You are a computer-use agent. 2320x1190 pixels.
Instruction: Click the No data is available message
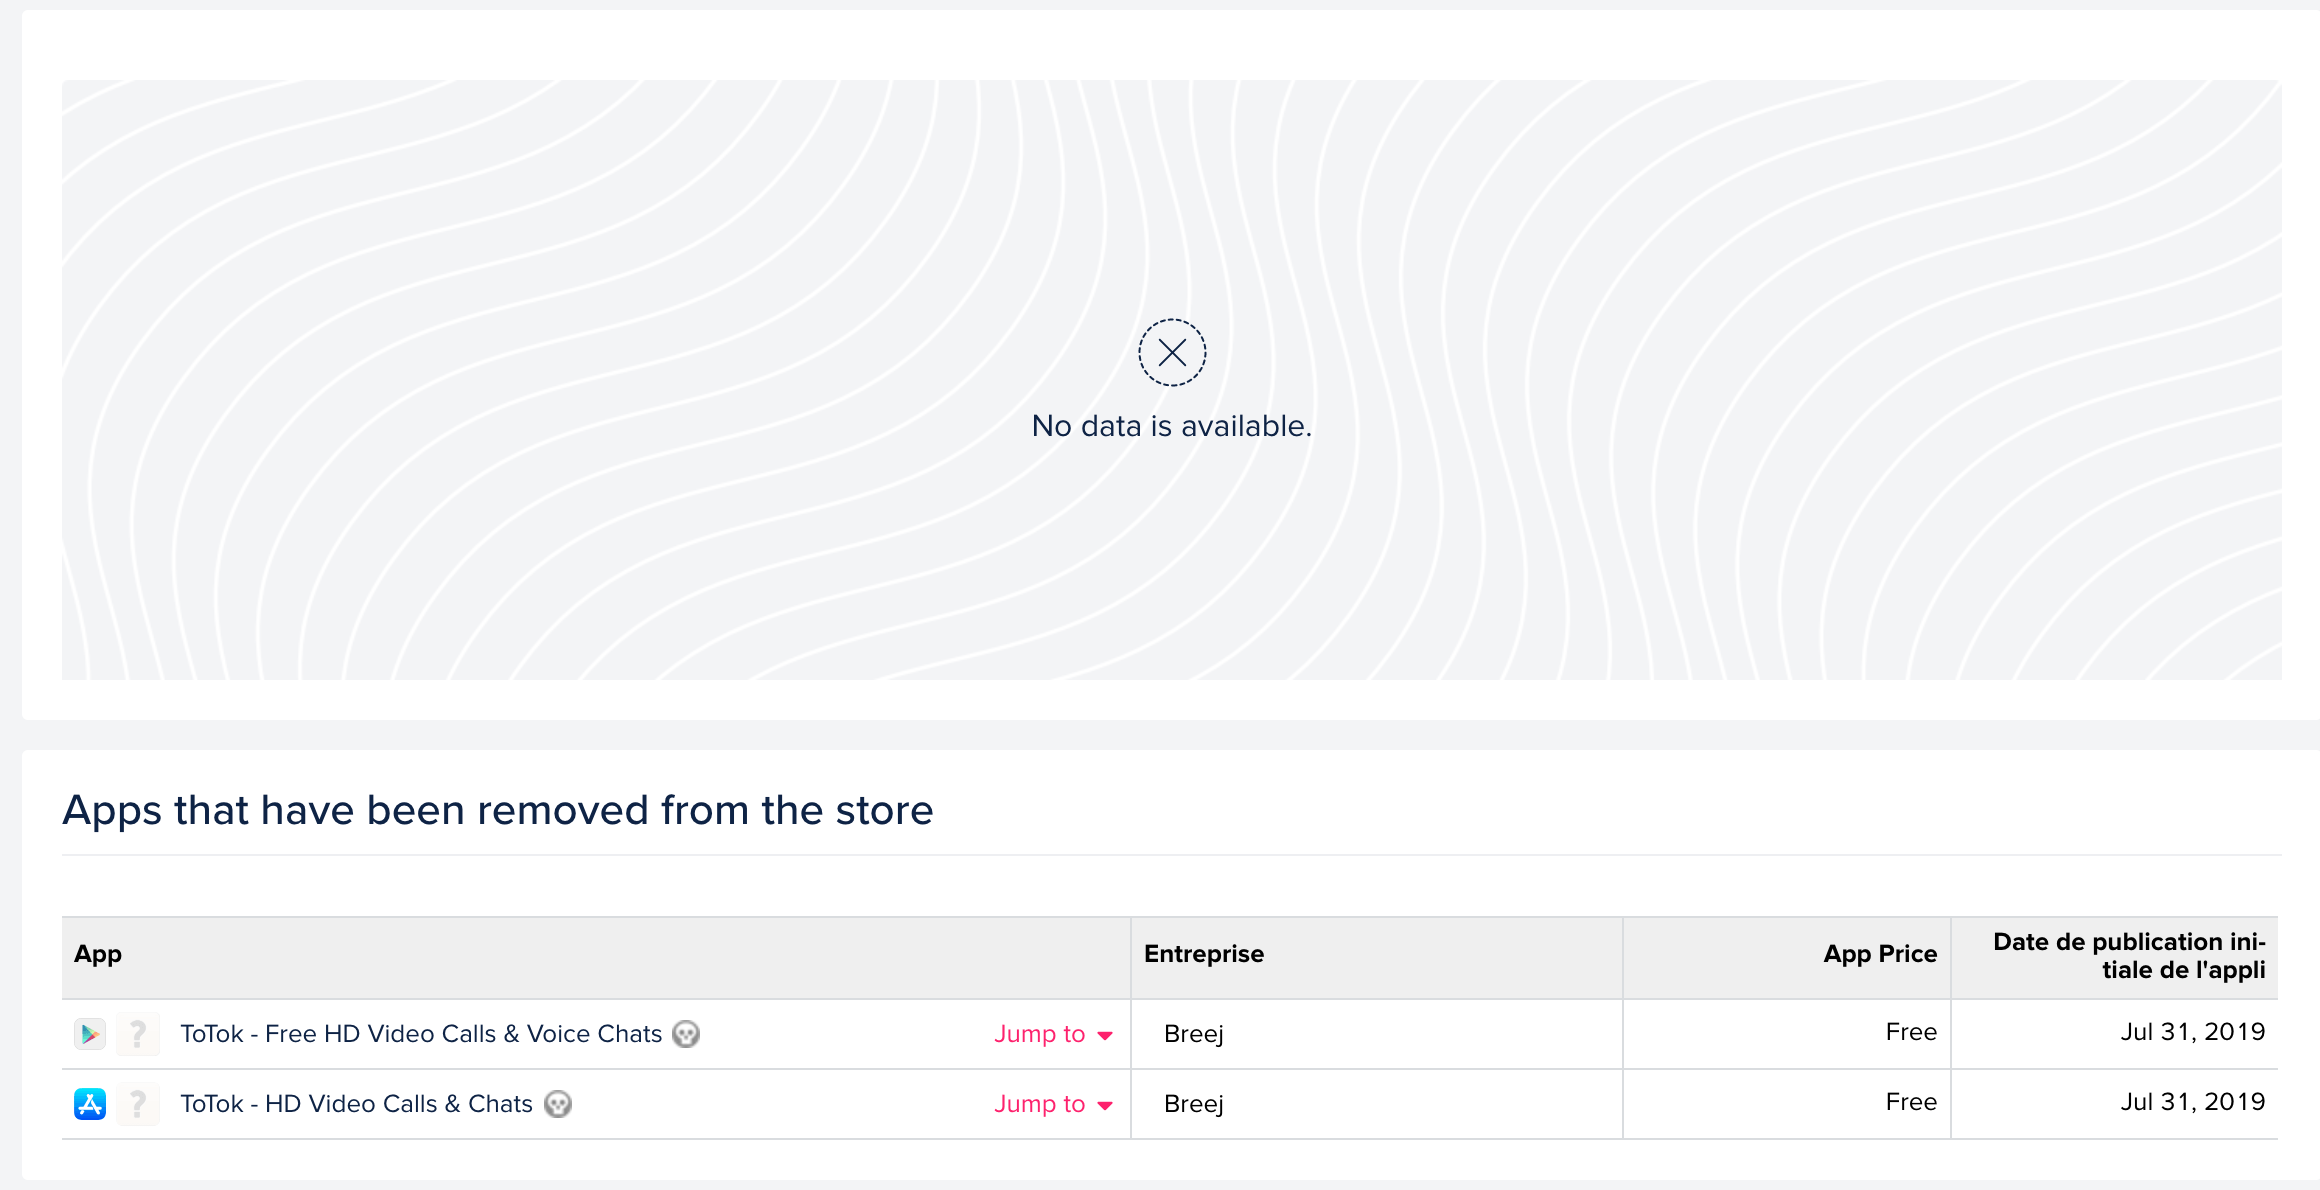1172,426
